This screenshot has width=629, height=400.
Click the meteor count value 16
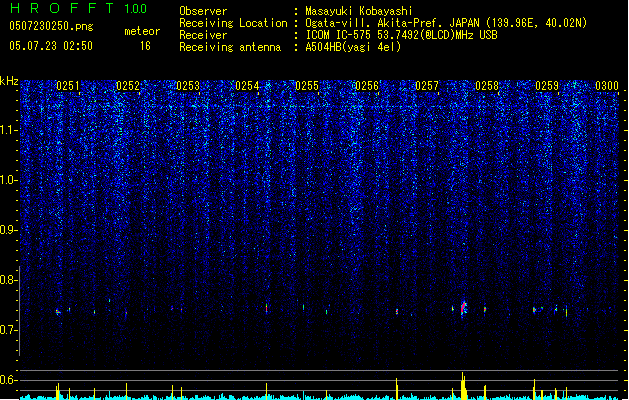point(145,46)
